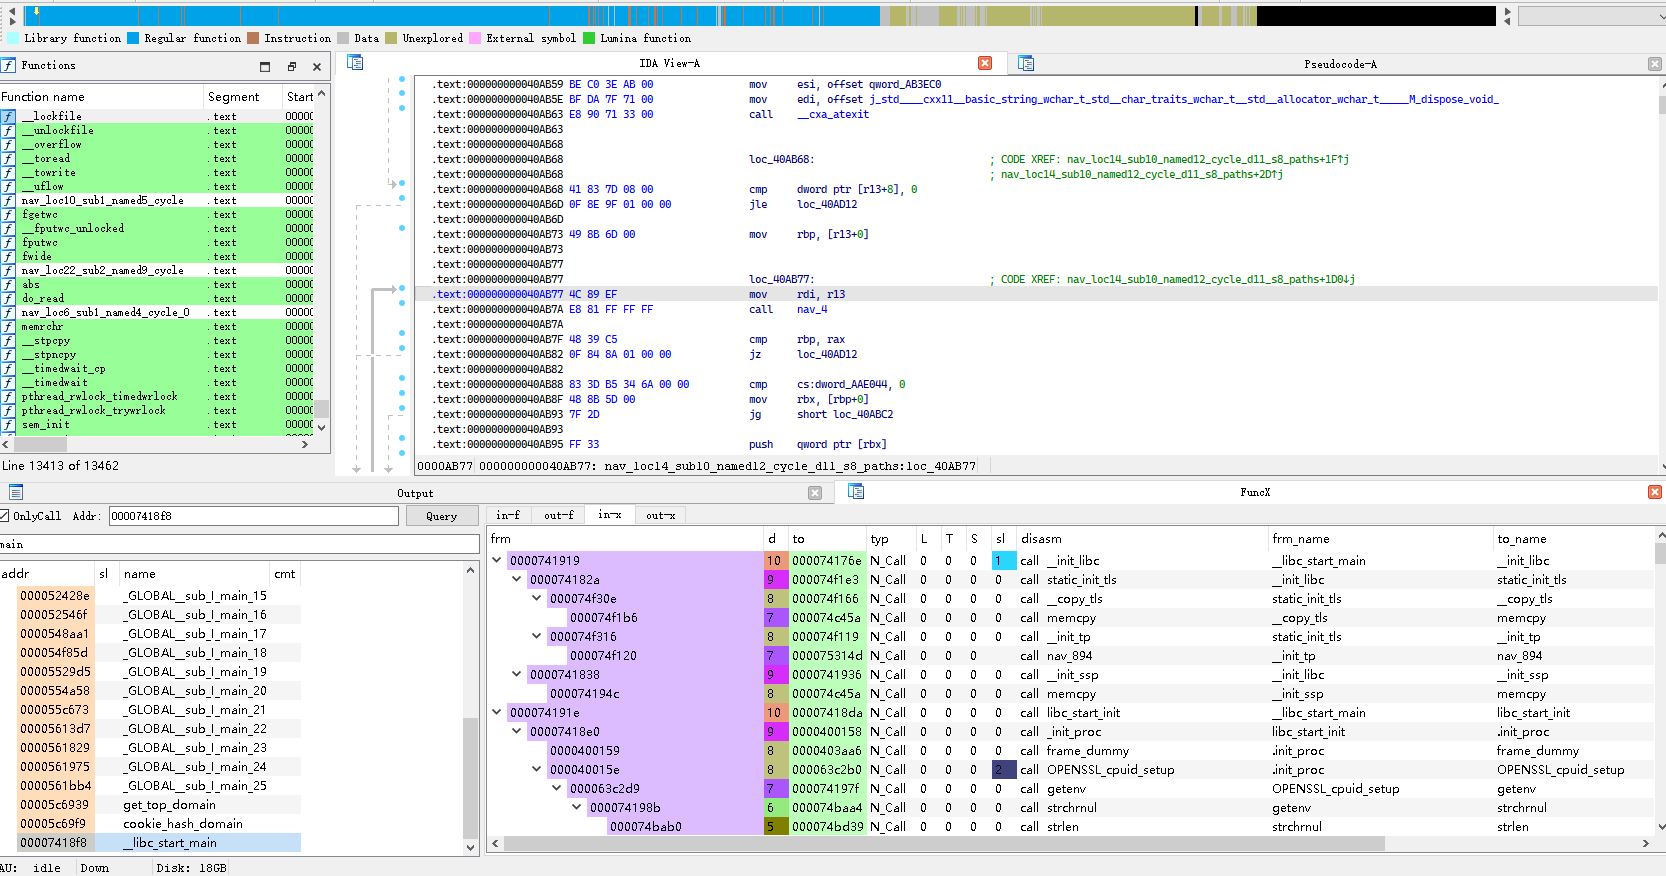Close the IDA View-A tab
This screenshot has height=876, width=1666.
coord(985,63)
